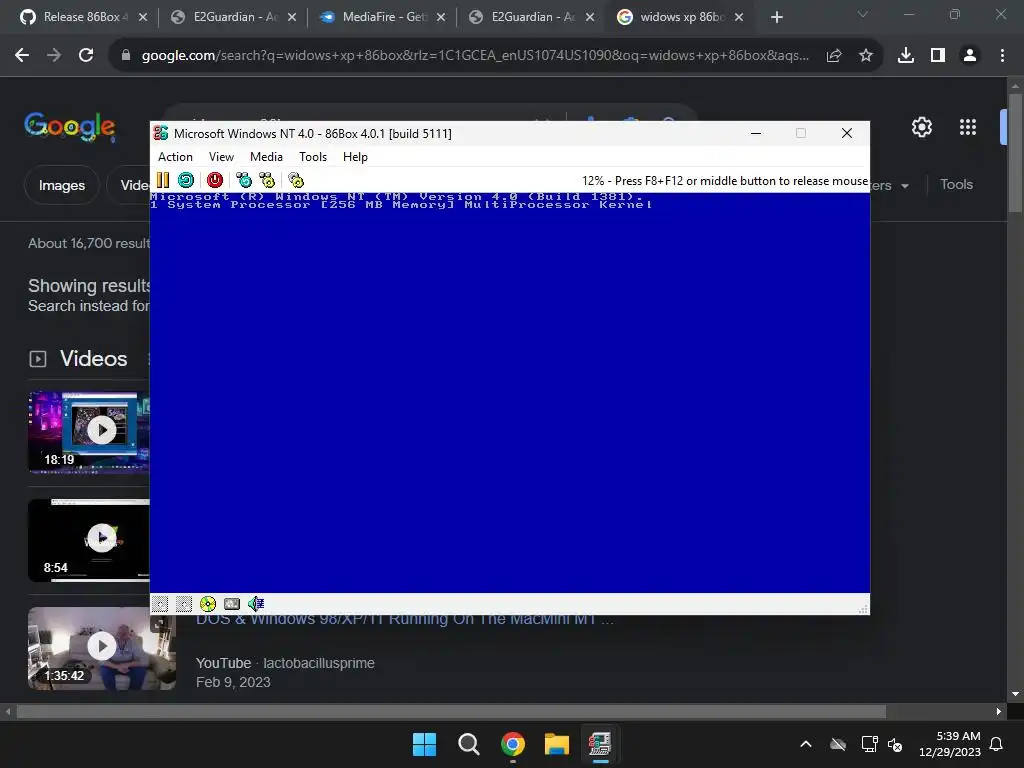
Task: Open Windows Start menu
Action: point(424,744)
